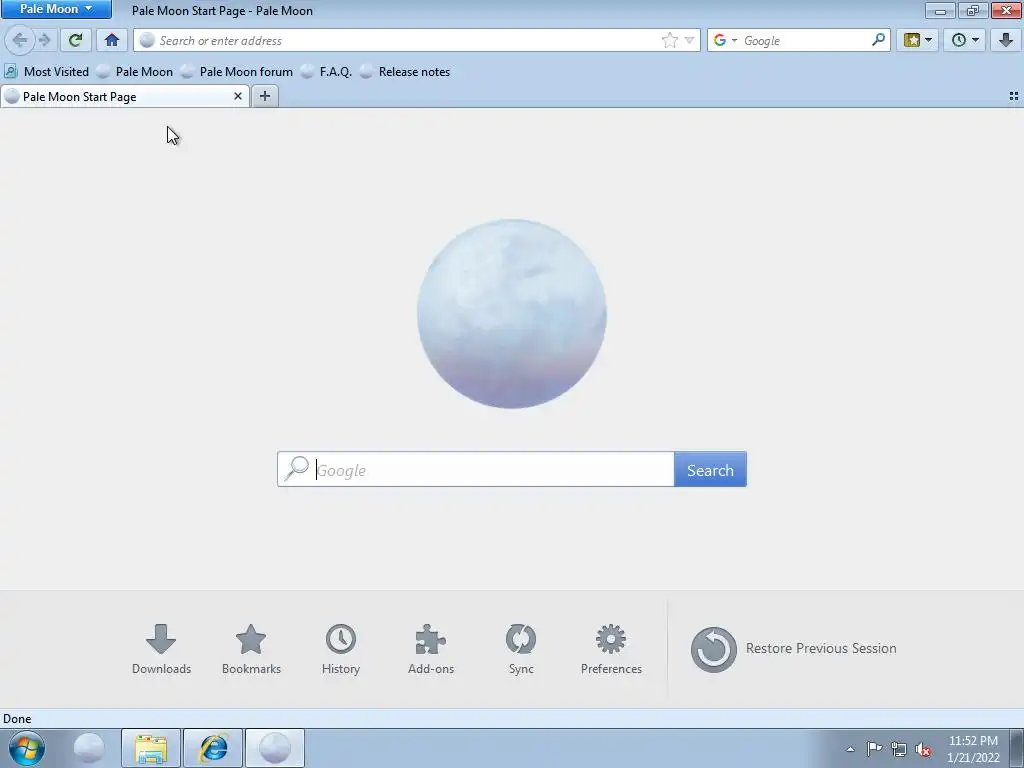
Task: Bookmark this page with the star icon
Action: point(669,40)
